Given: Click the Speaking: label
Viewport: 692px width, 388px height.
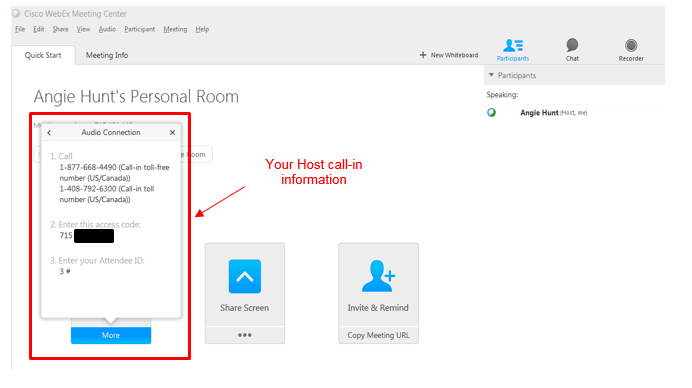Looking at the screenshot, I should click(x=502, y=94).
